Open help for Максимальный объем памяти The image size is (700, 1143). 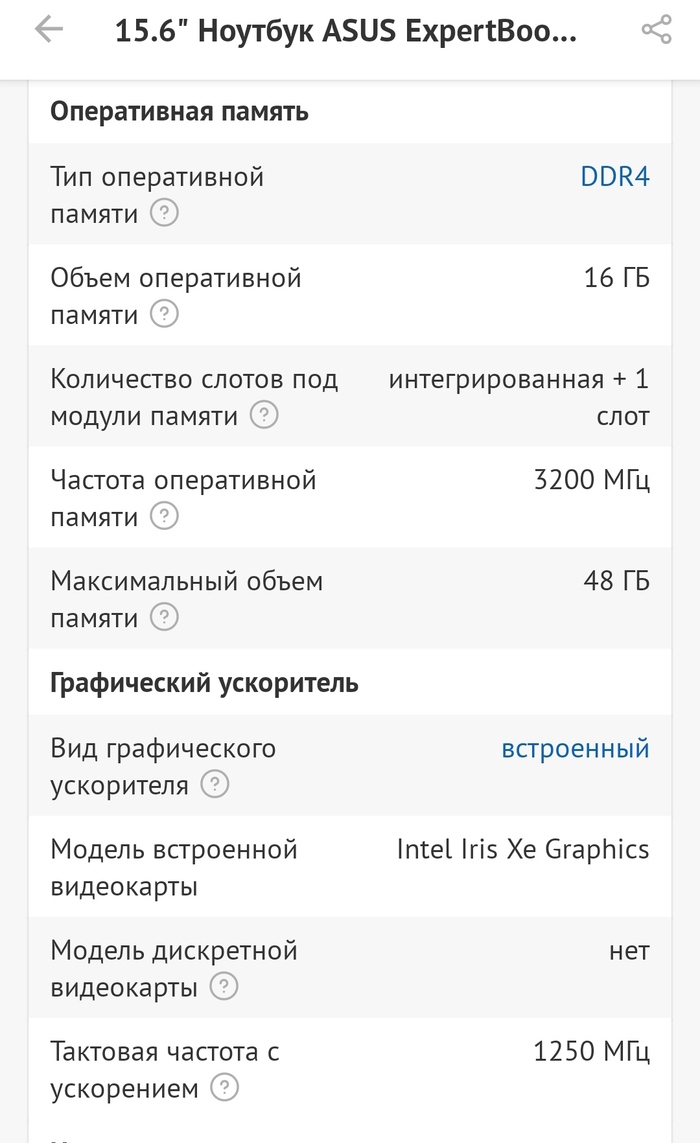click(164, 617)
